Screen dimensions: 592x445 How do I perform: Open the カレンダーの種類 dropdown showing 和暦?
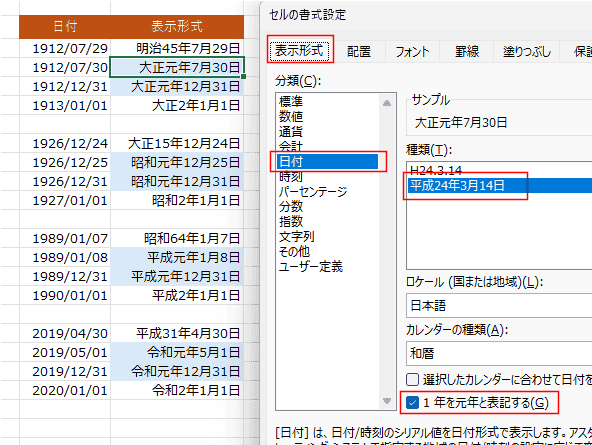(x=499, y=353)
